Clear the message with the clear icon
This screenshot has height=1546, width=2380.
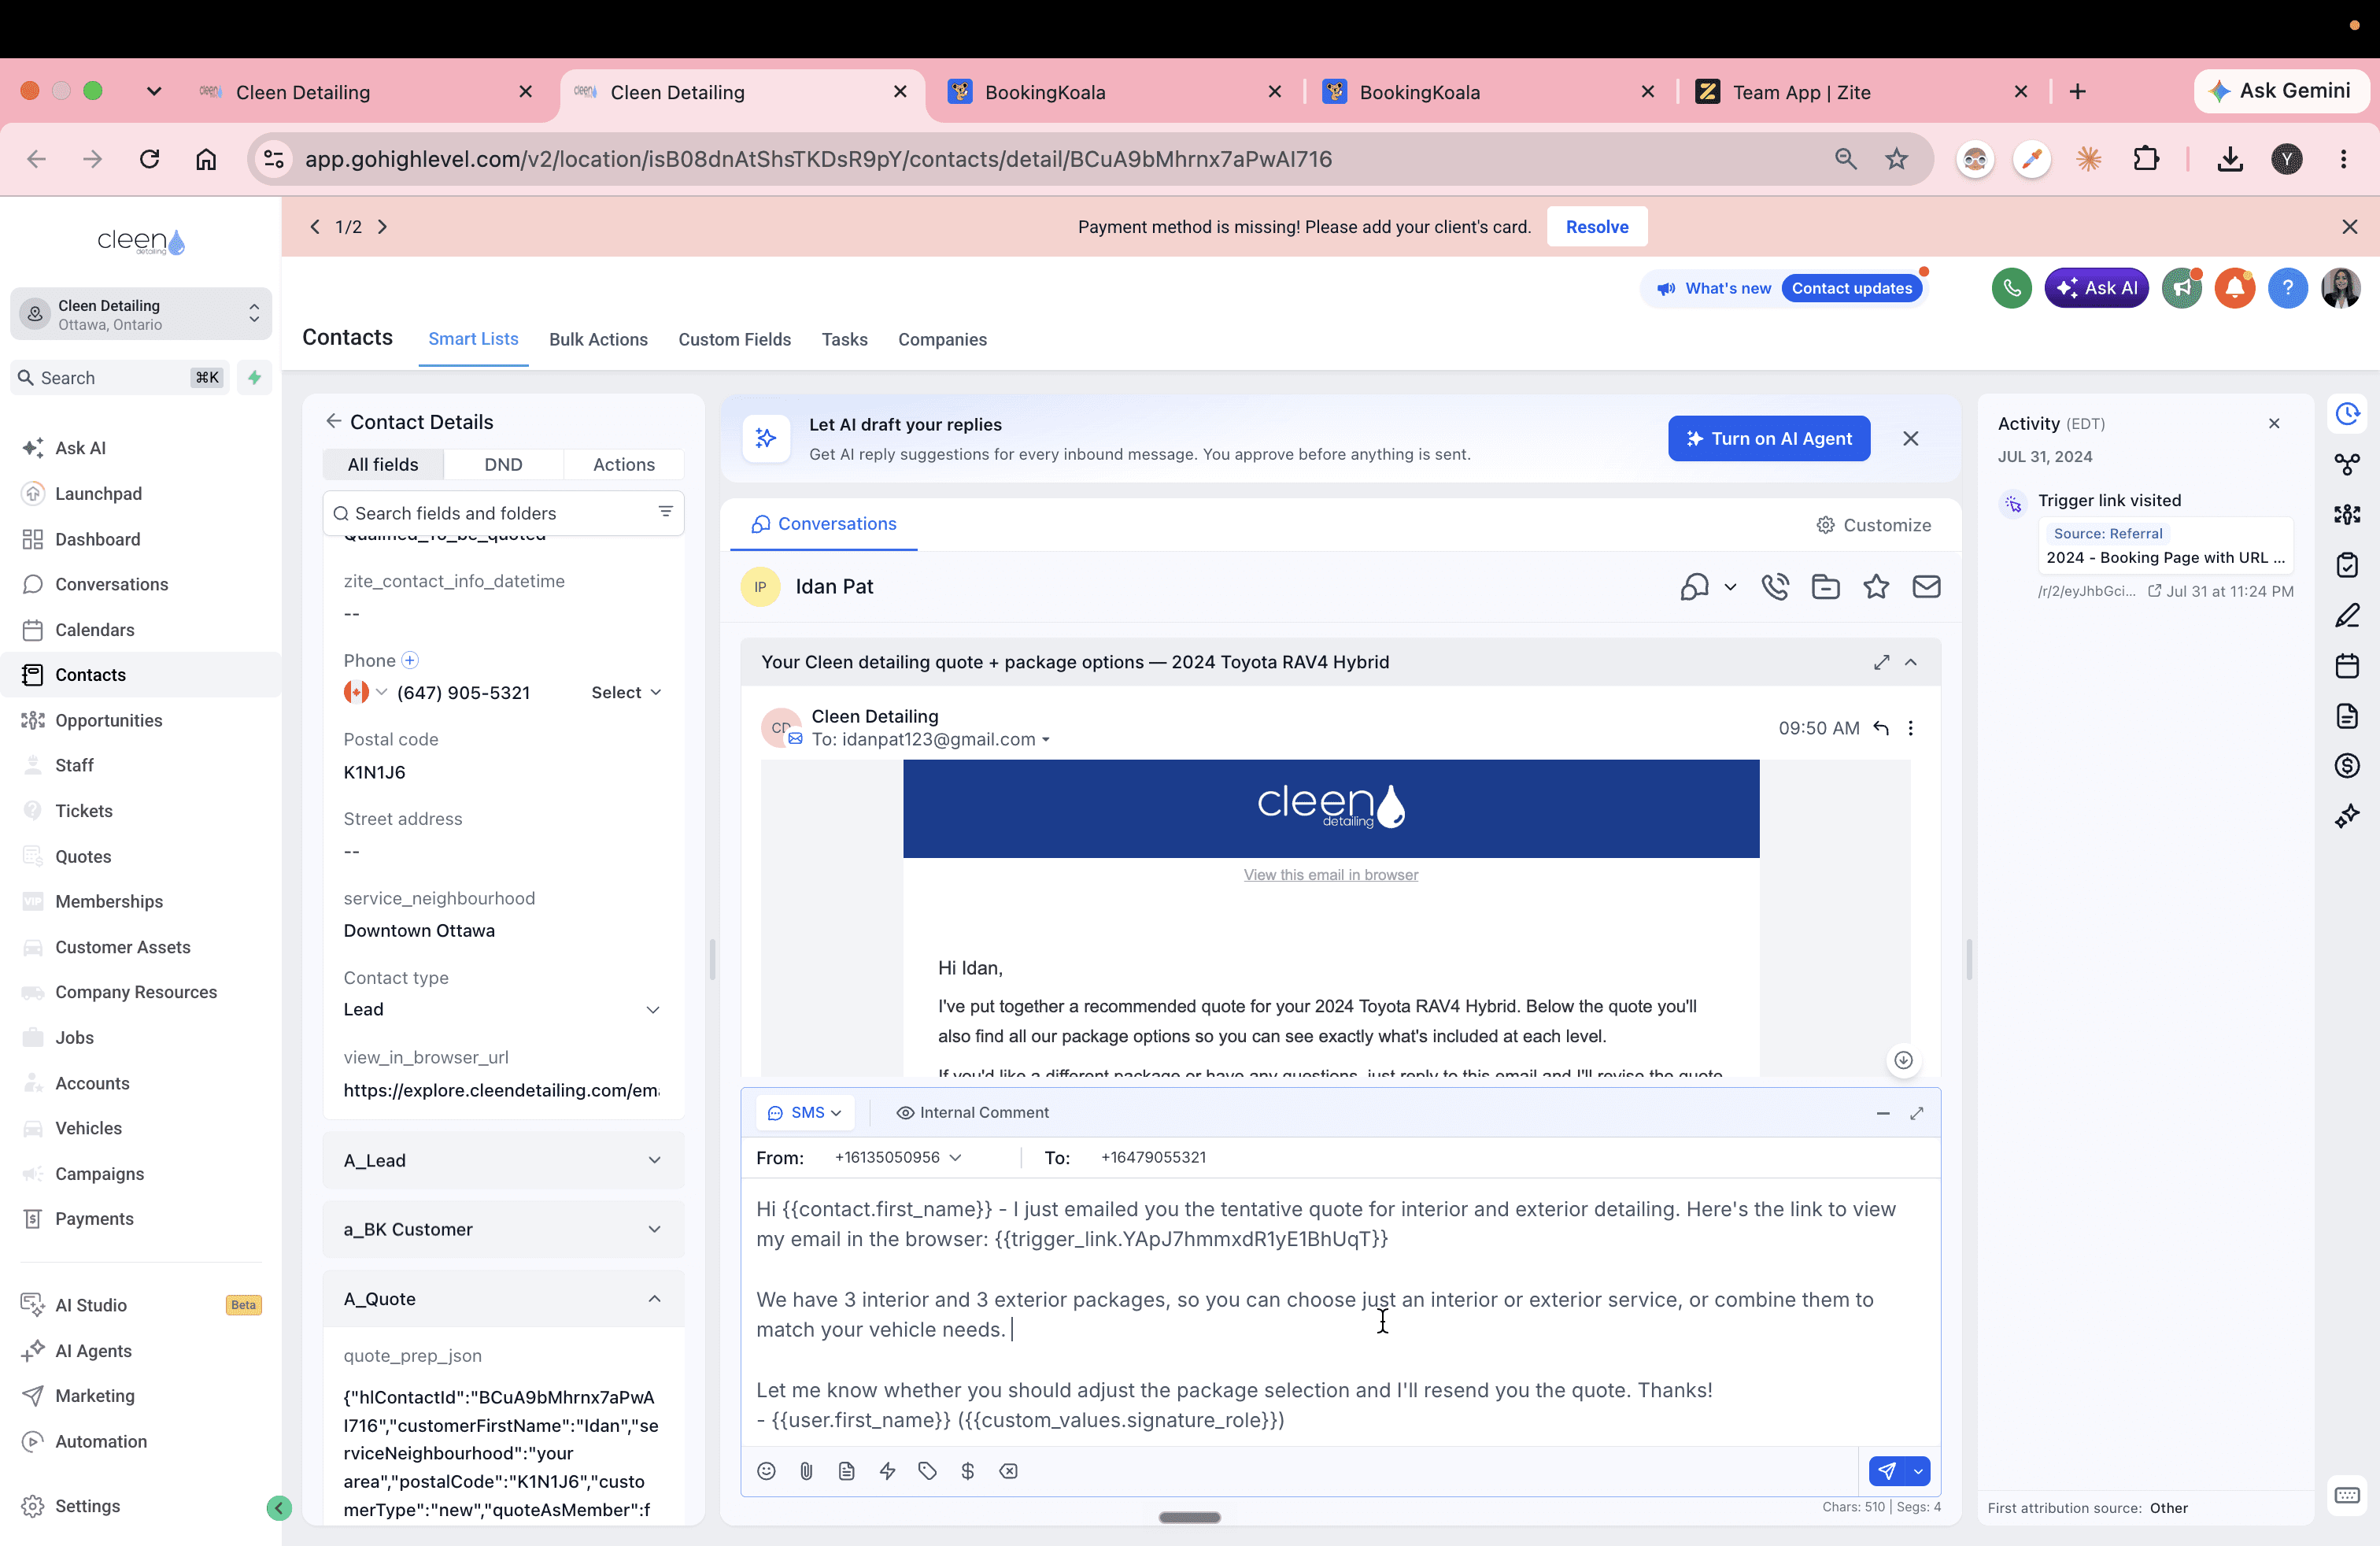click(1008, 1471)
